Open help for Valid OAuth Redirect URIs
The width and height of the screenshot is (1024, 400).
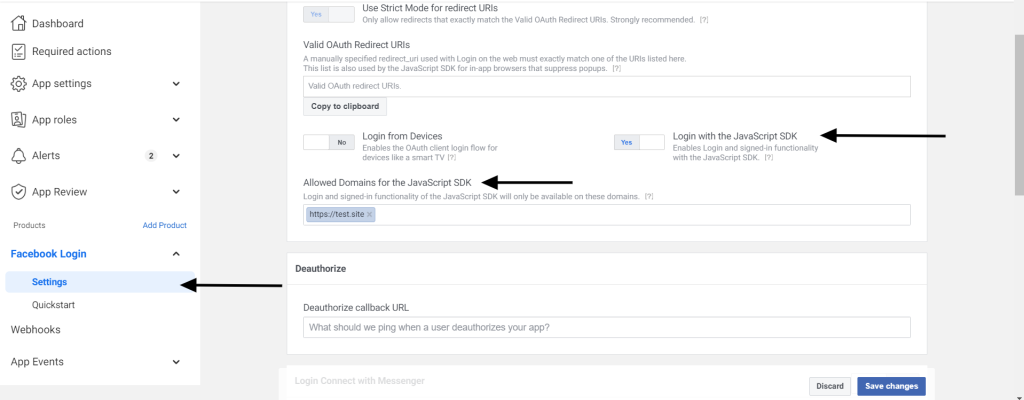tap(616, 68)
